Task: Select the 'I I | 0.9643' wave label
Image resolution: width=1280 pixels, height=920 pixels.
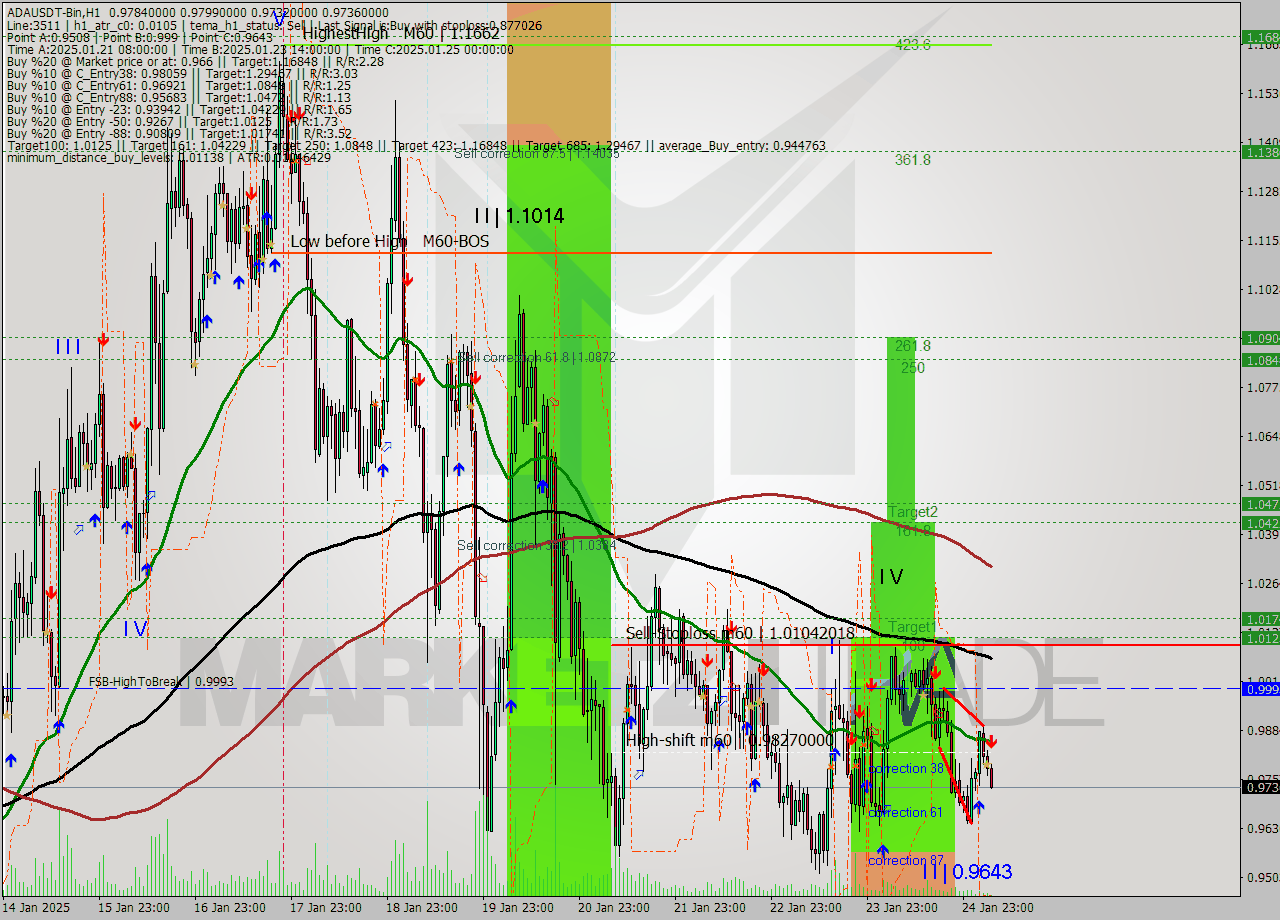Action: coord(967,872)
